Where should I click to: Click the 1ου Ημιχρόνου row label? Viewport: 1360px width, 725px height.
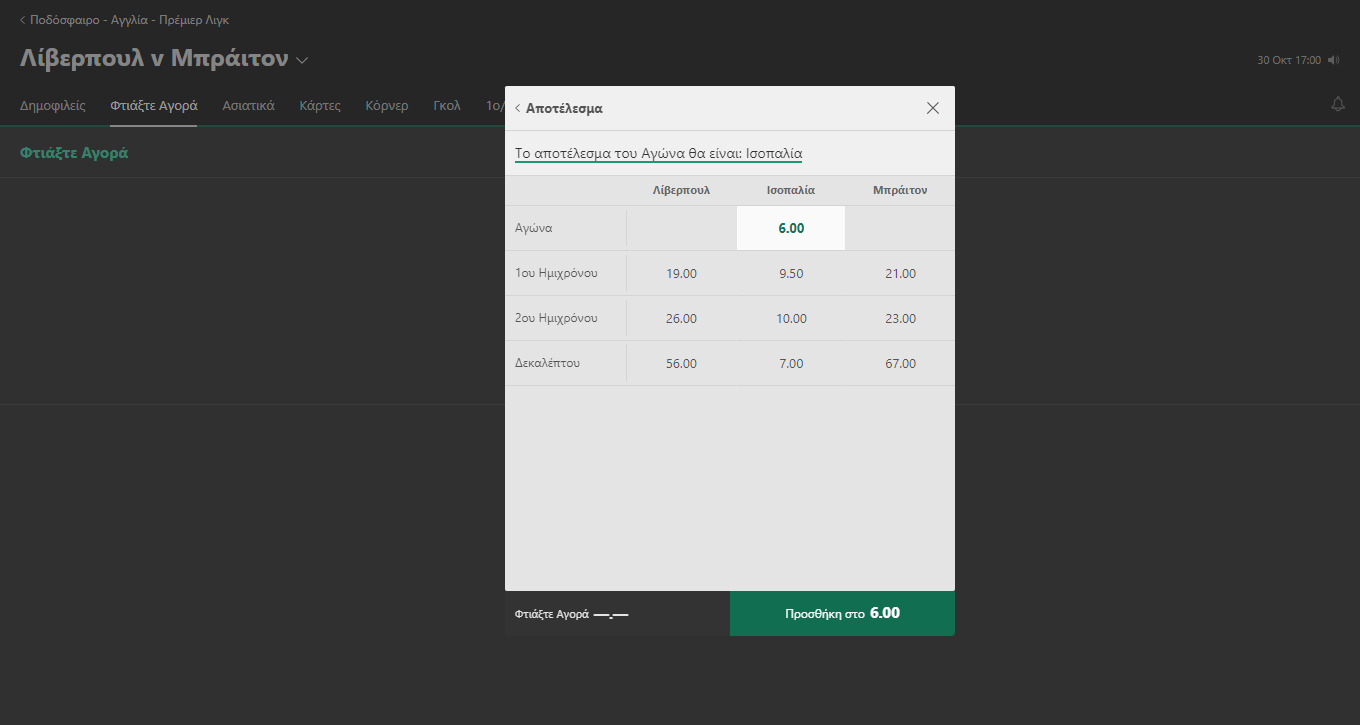(x=556, y=273)
